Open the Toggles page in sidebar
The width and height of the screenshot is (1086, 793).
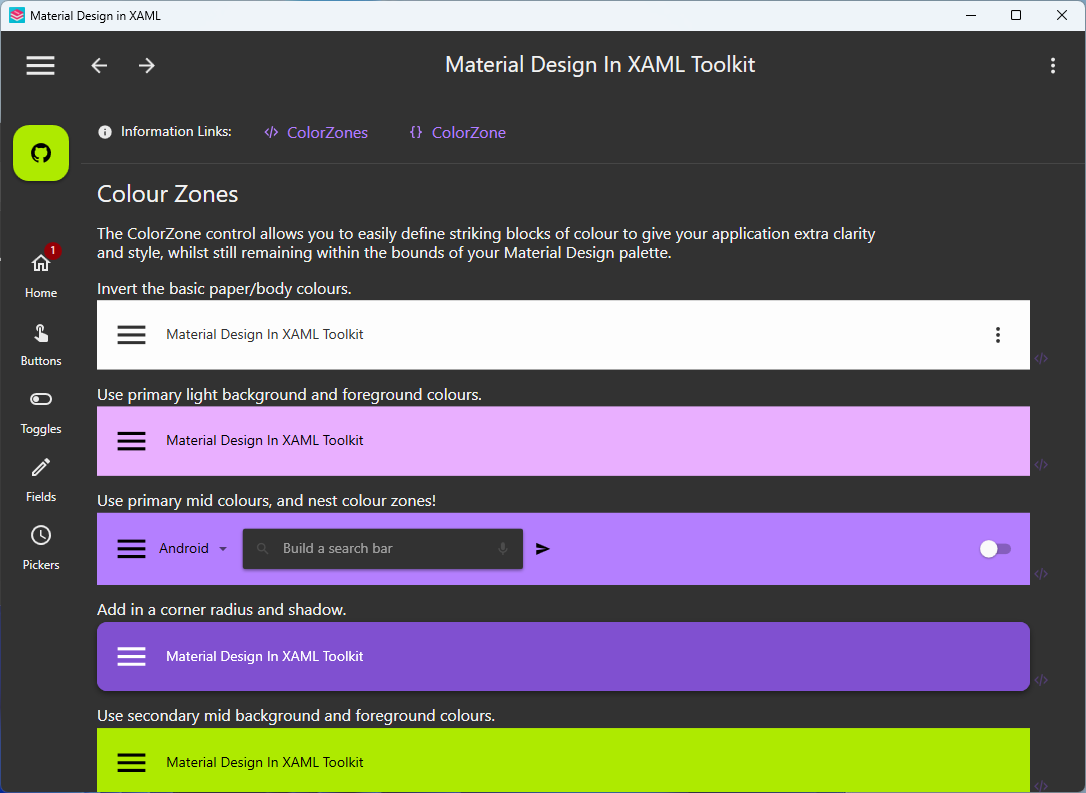pos(41,412)
